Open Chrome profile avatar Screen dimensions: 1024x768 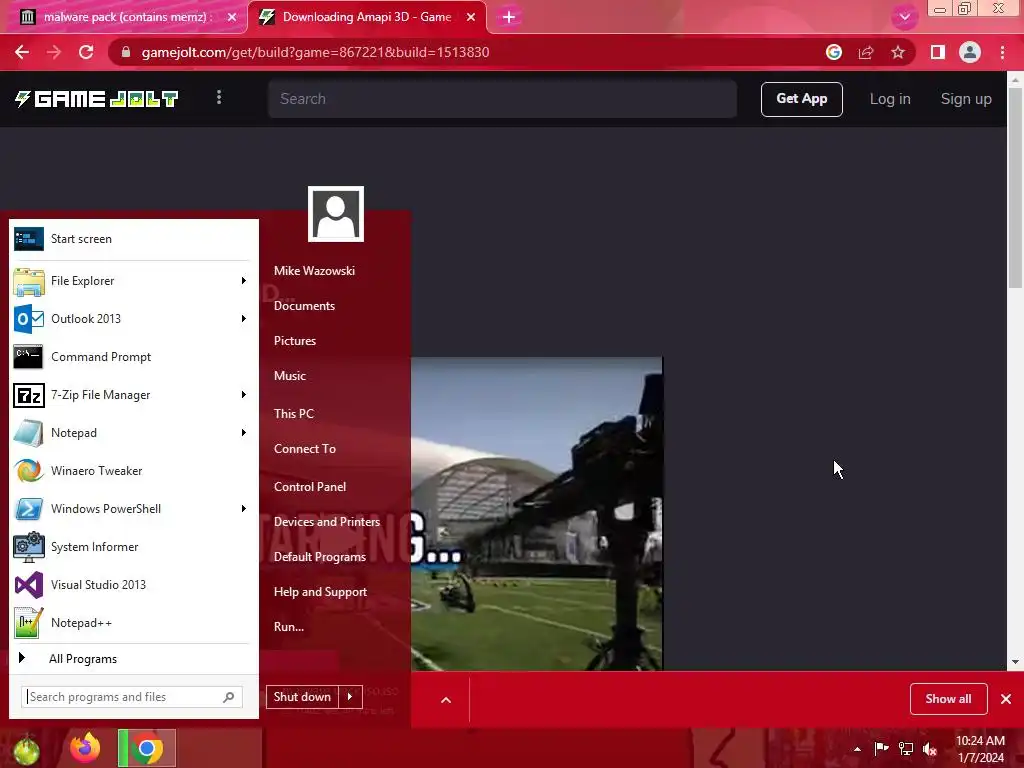pos(970,52)
